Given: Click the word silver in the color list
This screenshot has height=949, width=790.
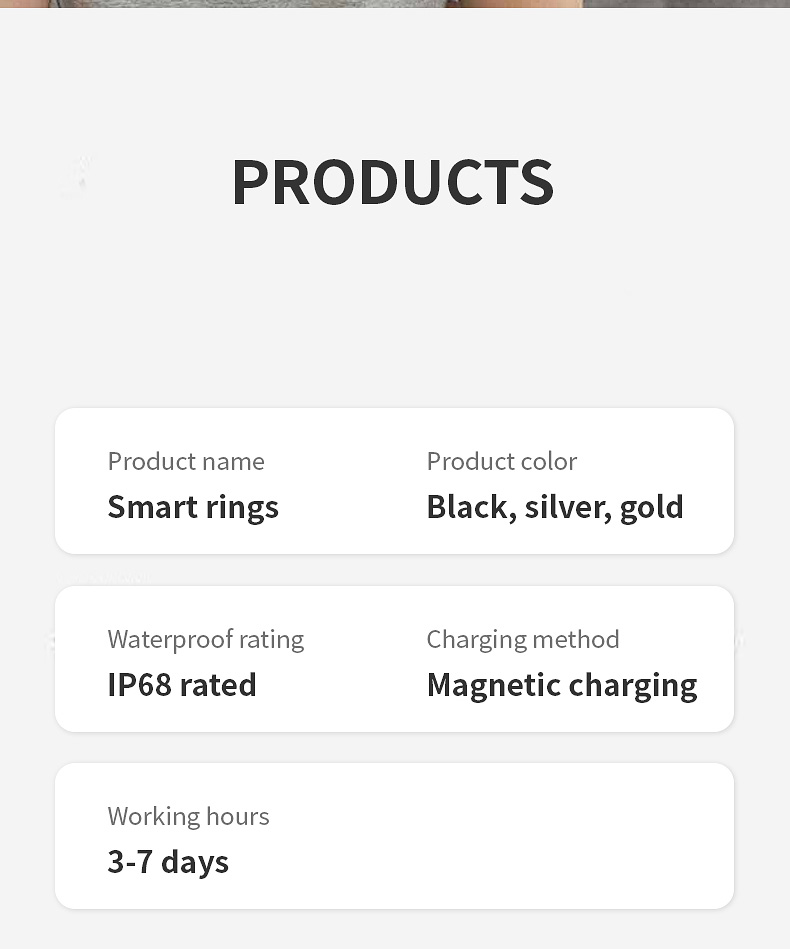Looking at the screenshot, I should click(x=568, y=507).
